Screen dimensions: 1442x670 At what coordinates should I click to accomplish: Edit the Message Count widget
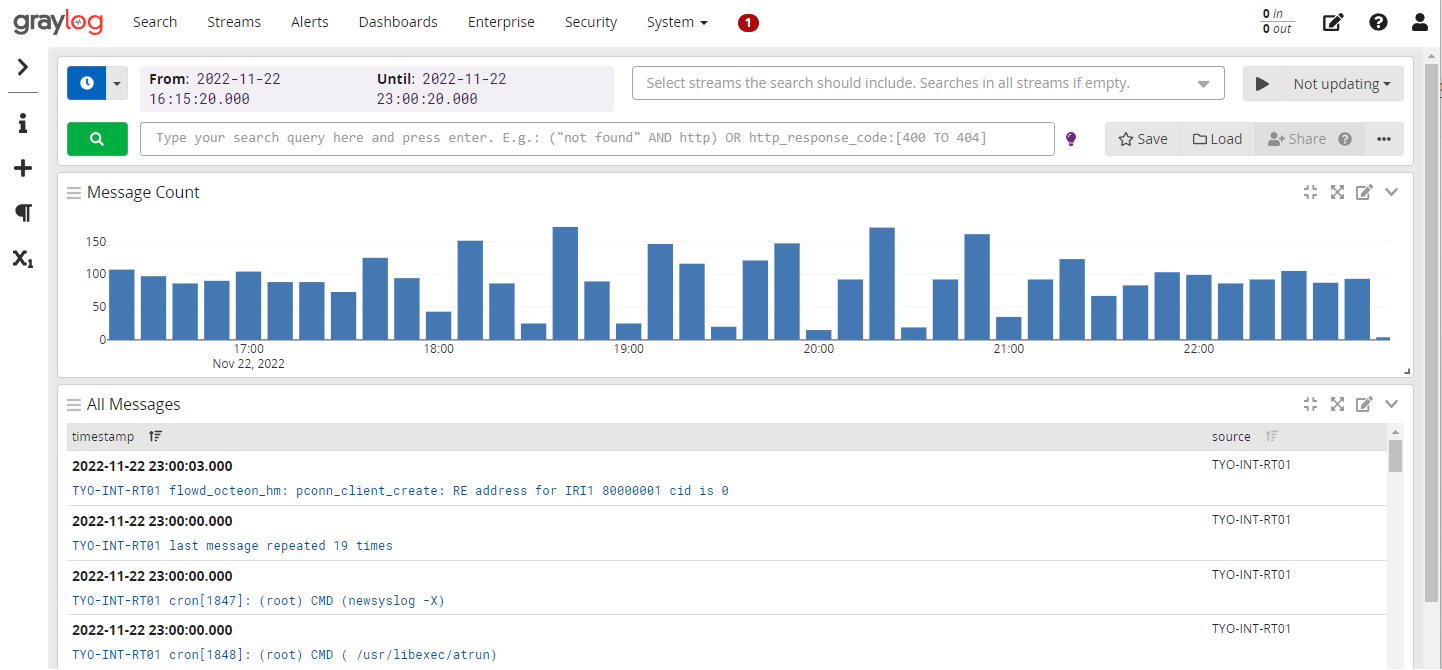pyautogui.click(x=1364, y=192)
